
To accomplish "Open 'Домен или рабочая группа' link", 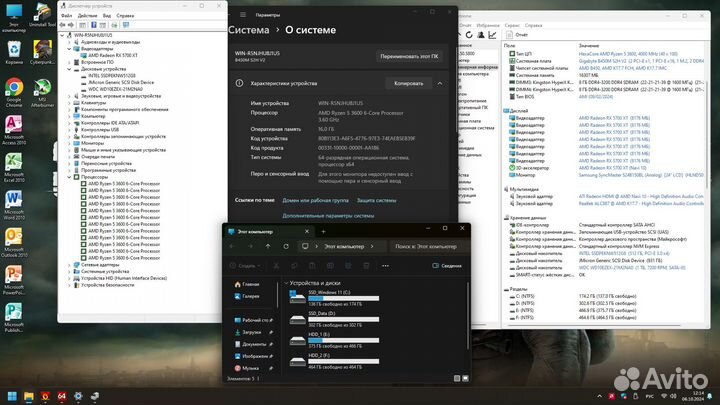I will click(x=315, y=201).
